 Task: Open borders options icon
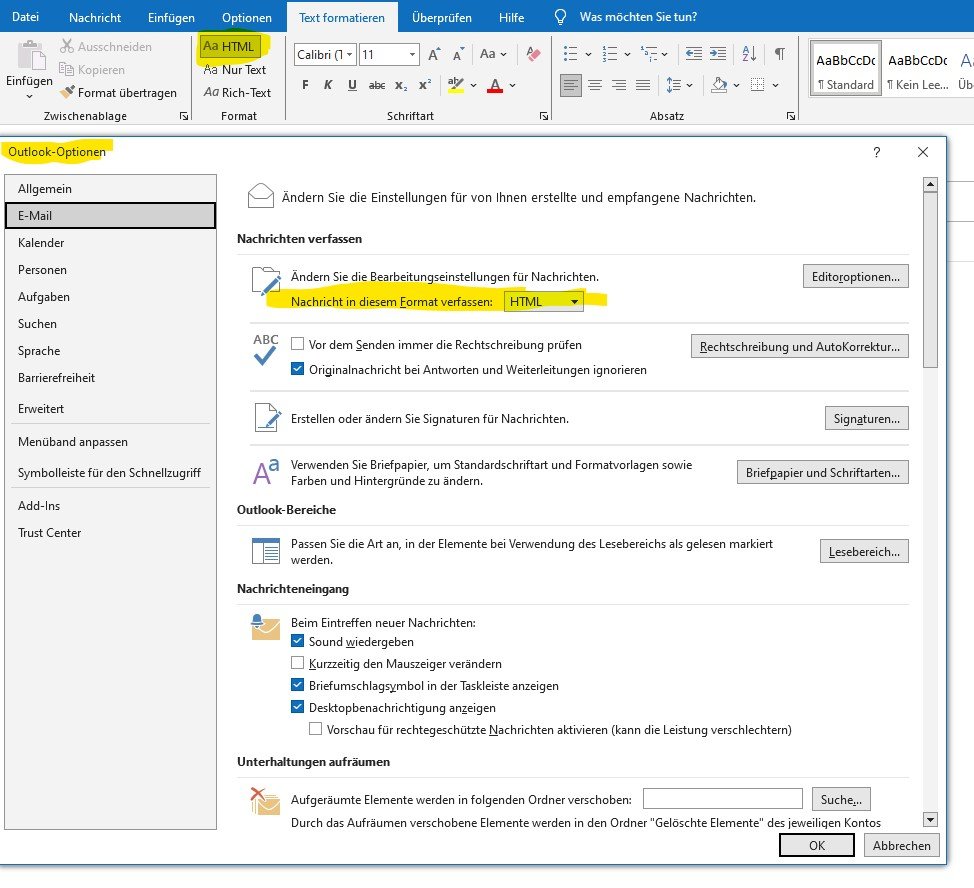coord(757,84)
